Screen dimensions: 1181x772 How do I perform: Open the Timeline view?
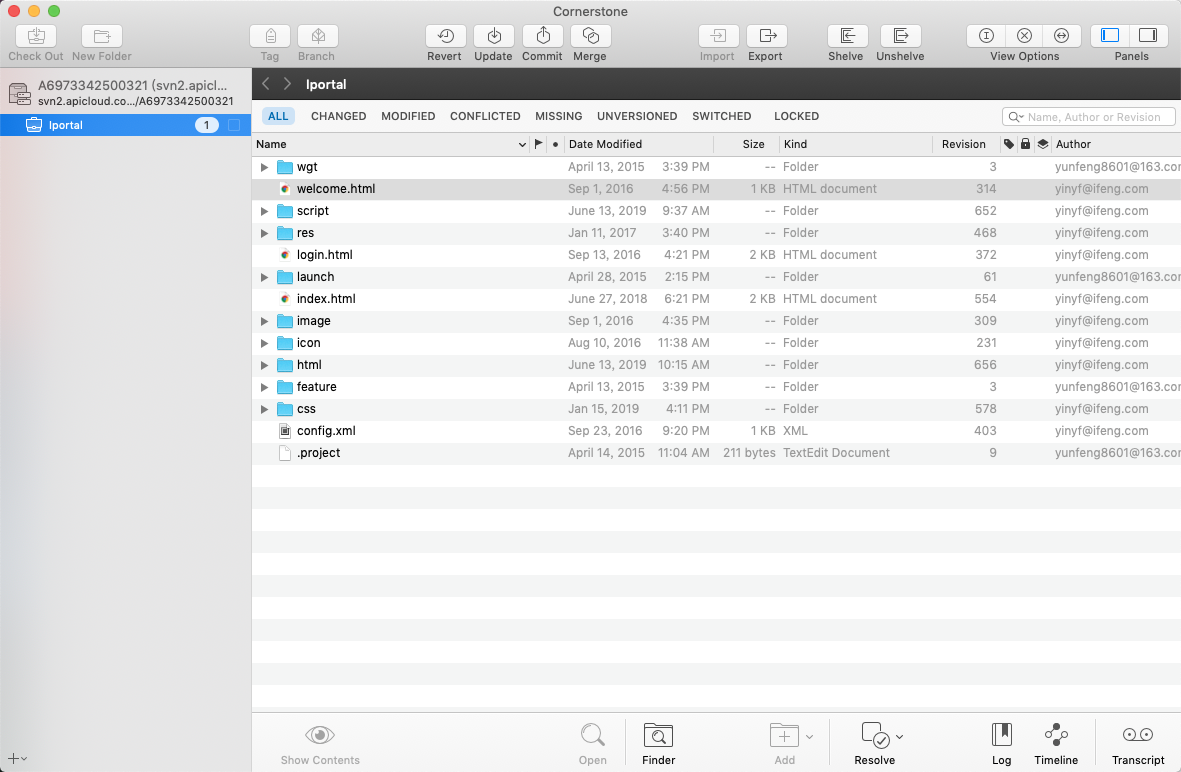[1056, 735]
